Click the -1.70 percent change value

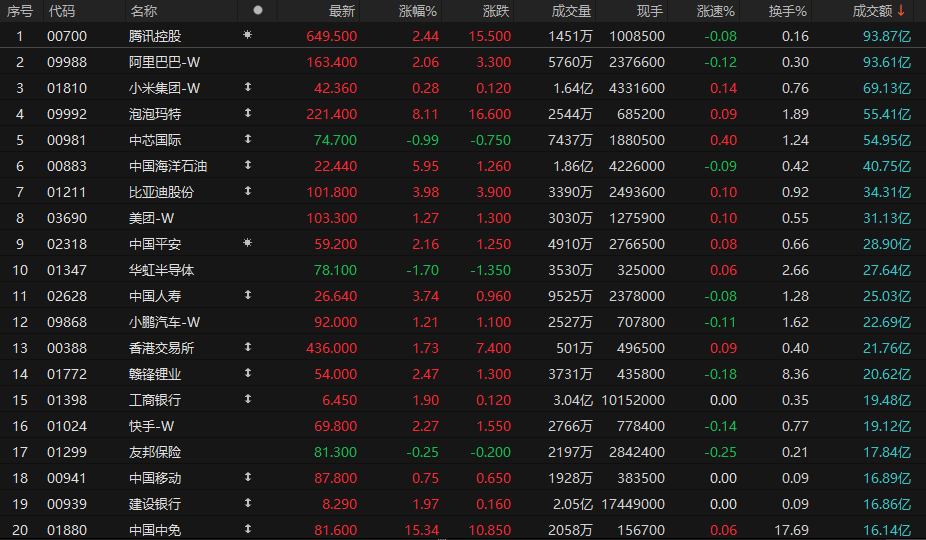click(x=423, y=270)
